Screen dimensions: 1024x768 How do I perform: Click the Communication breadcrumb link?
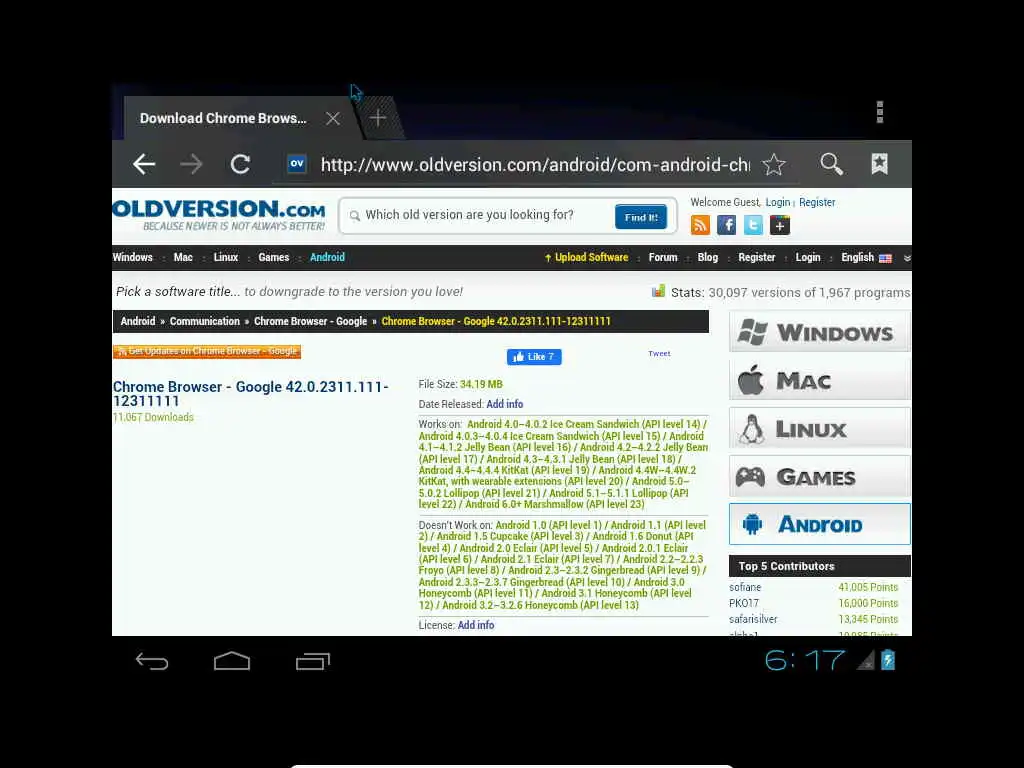tap(204, 321)
